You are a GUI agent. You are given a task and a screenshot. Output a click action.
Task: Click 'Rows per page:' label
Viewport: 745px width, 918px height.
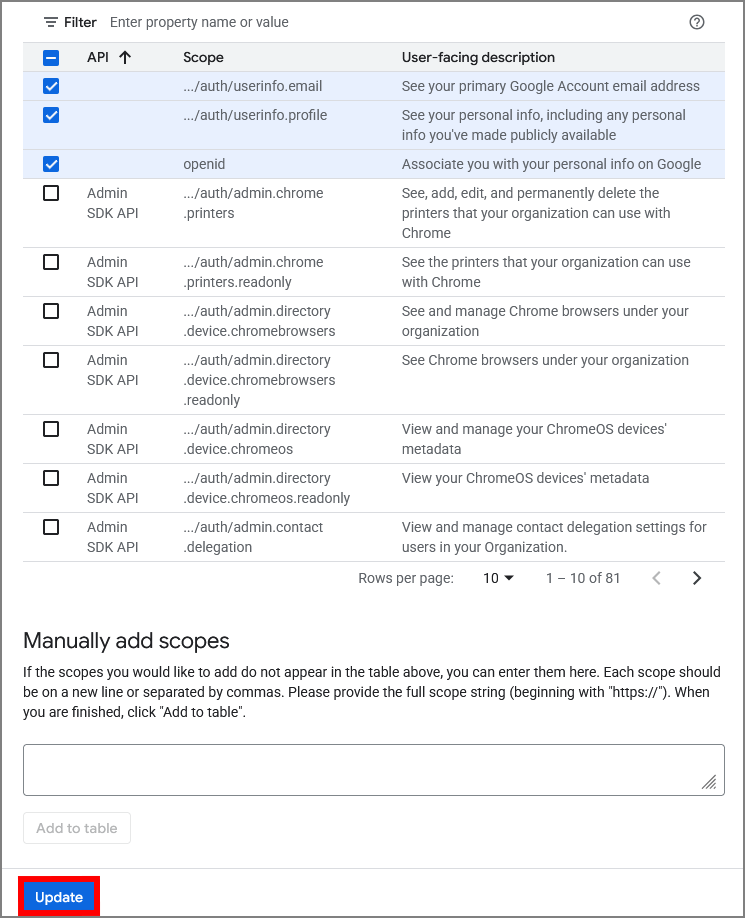pos(406,578)
